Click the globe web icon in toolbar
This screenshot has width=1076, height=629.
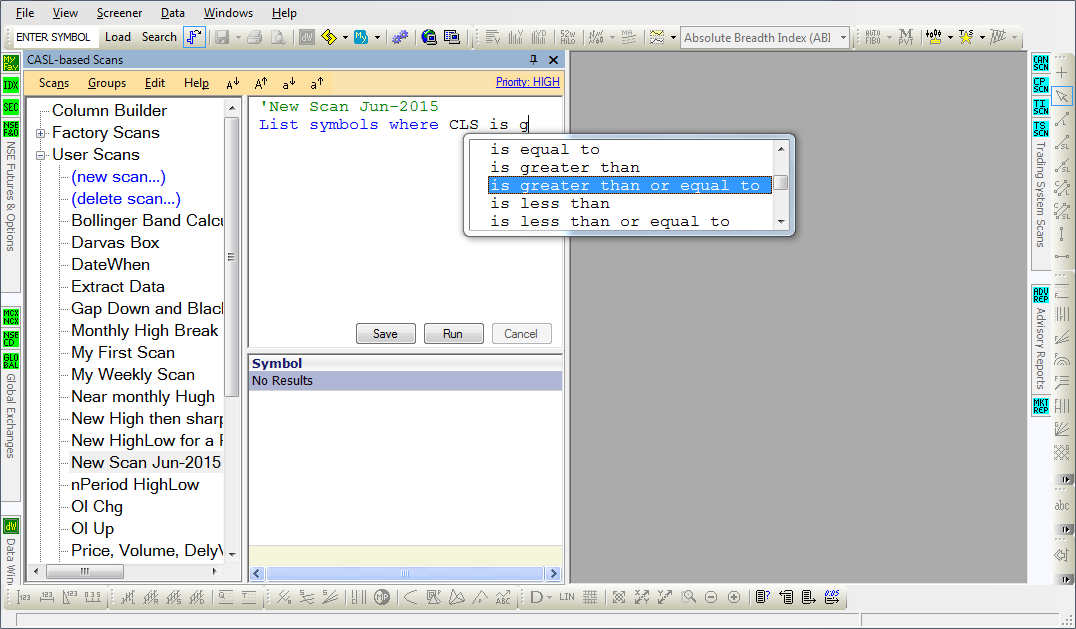[x=429, y=37]
